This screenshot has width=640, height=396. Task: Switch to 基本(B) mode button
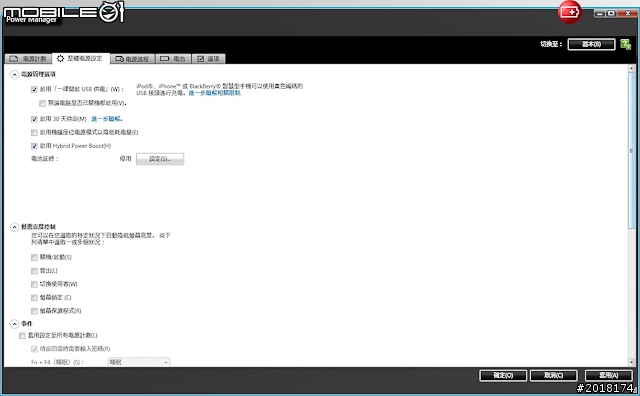click(591, 44)
